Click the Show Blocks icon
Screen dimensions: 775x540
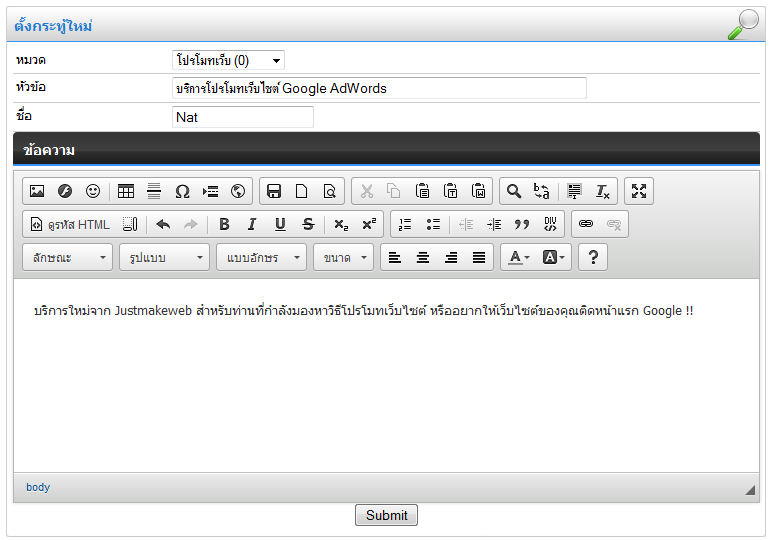[x=130, y=224]
